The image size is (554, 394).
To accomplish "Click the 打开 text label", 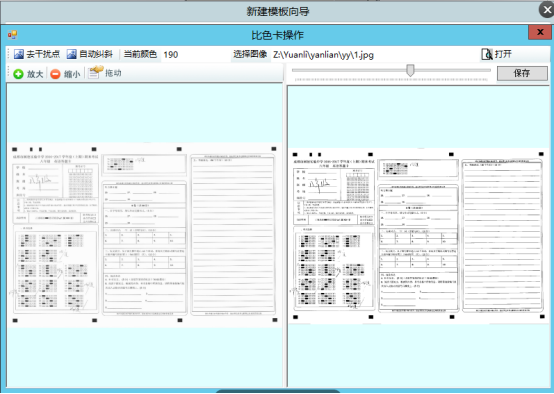I will point(503,54).
